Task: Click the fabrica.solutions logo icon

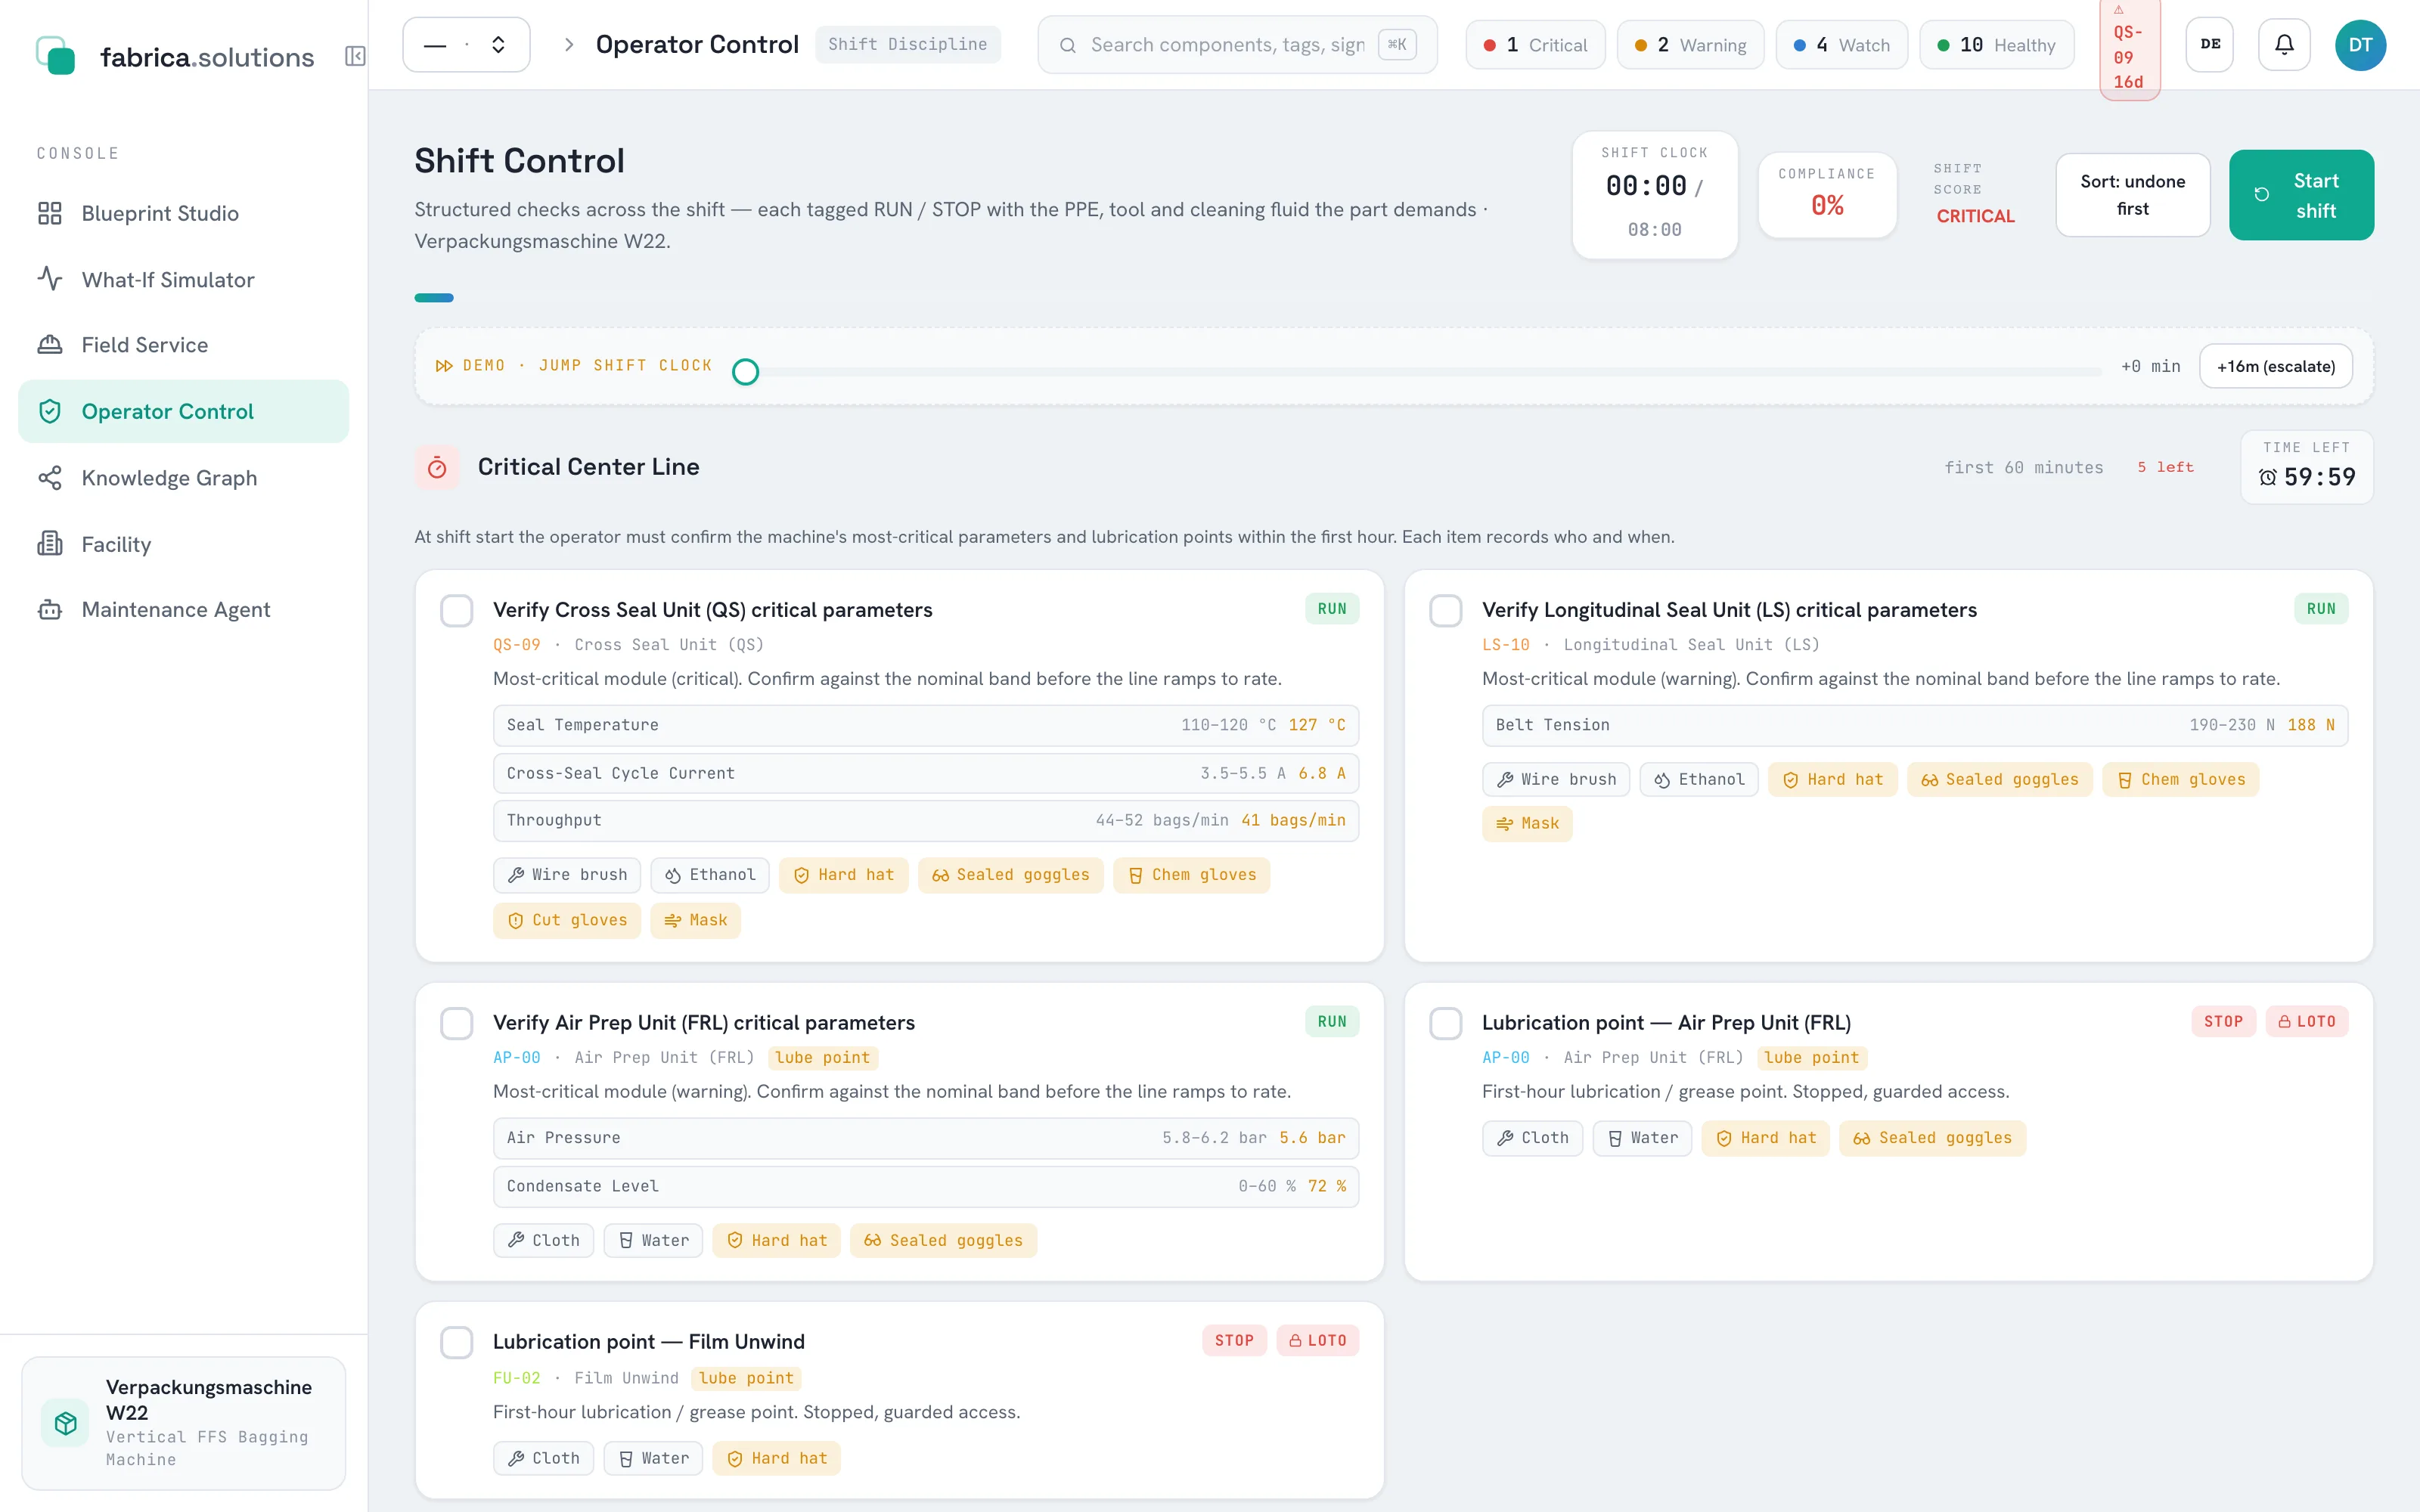Action: (x=55, y=55)
